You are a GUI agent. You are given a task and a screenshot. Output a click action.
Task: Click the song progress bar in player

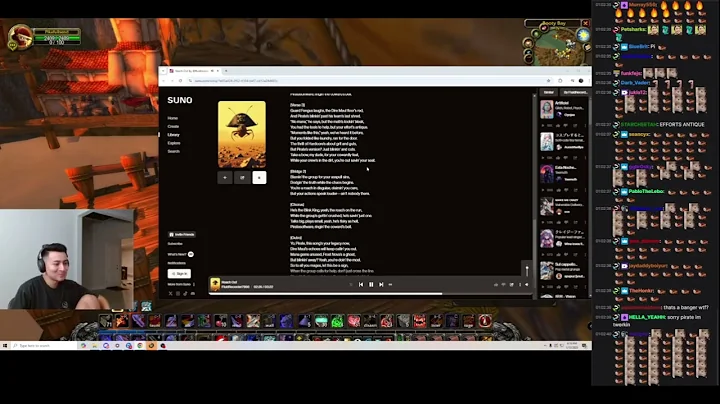pos(370,294)
